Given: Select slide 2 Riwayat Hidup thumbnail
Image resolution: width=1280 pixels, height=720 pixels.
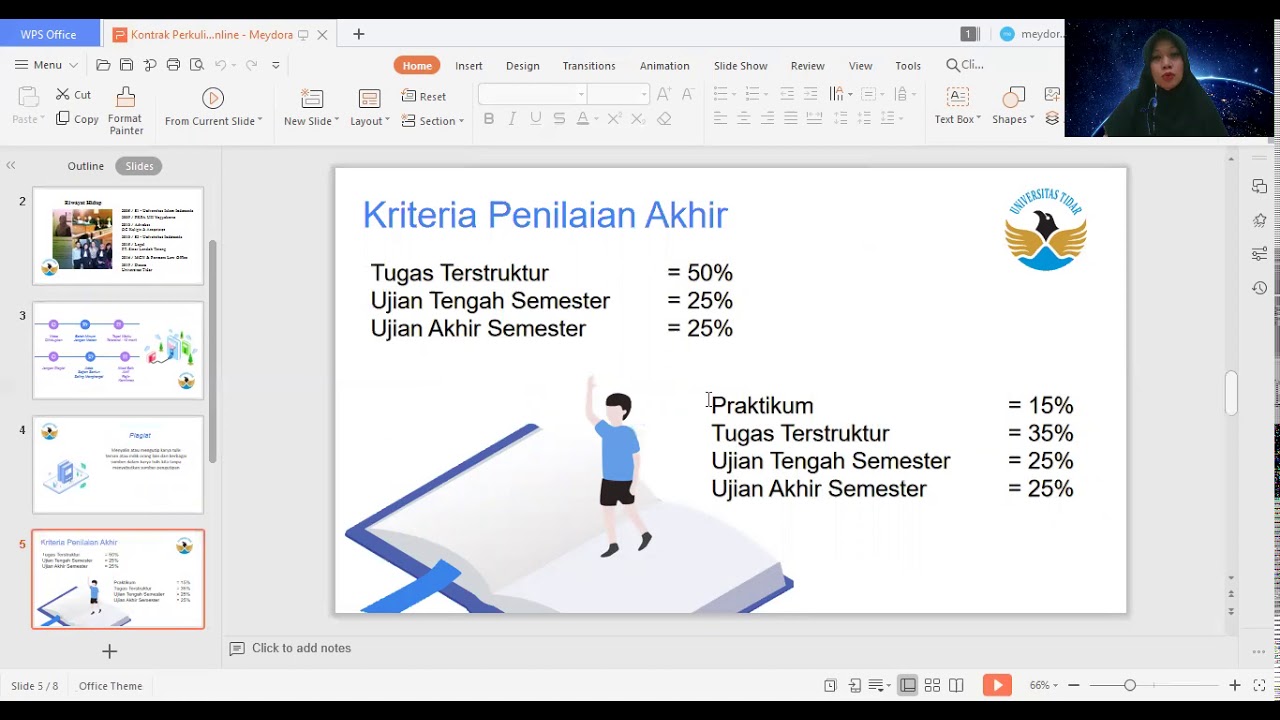Looking at the screenshot, I should 118,236.
